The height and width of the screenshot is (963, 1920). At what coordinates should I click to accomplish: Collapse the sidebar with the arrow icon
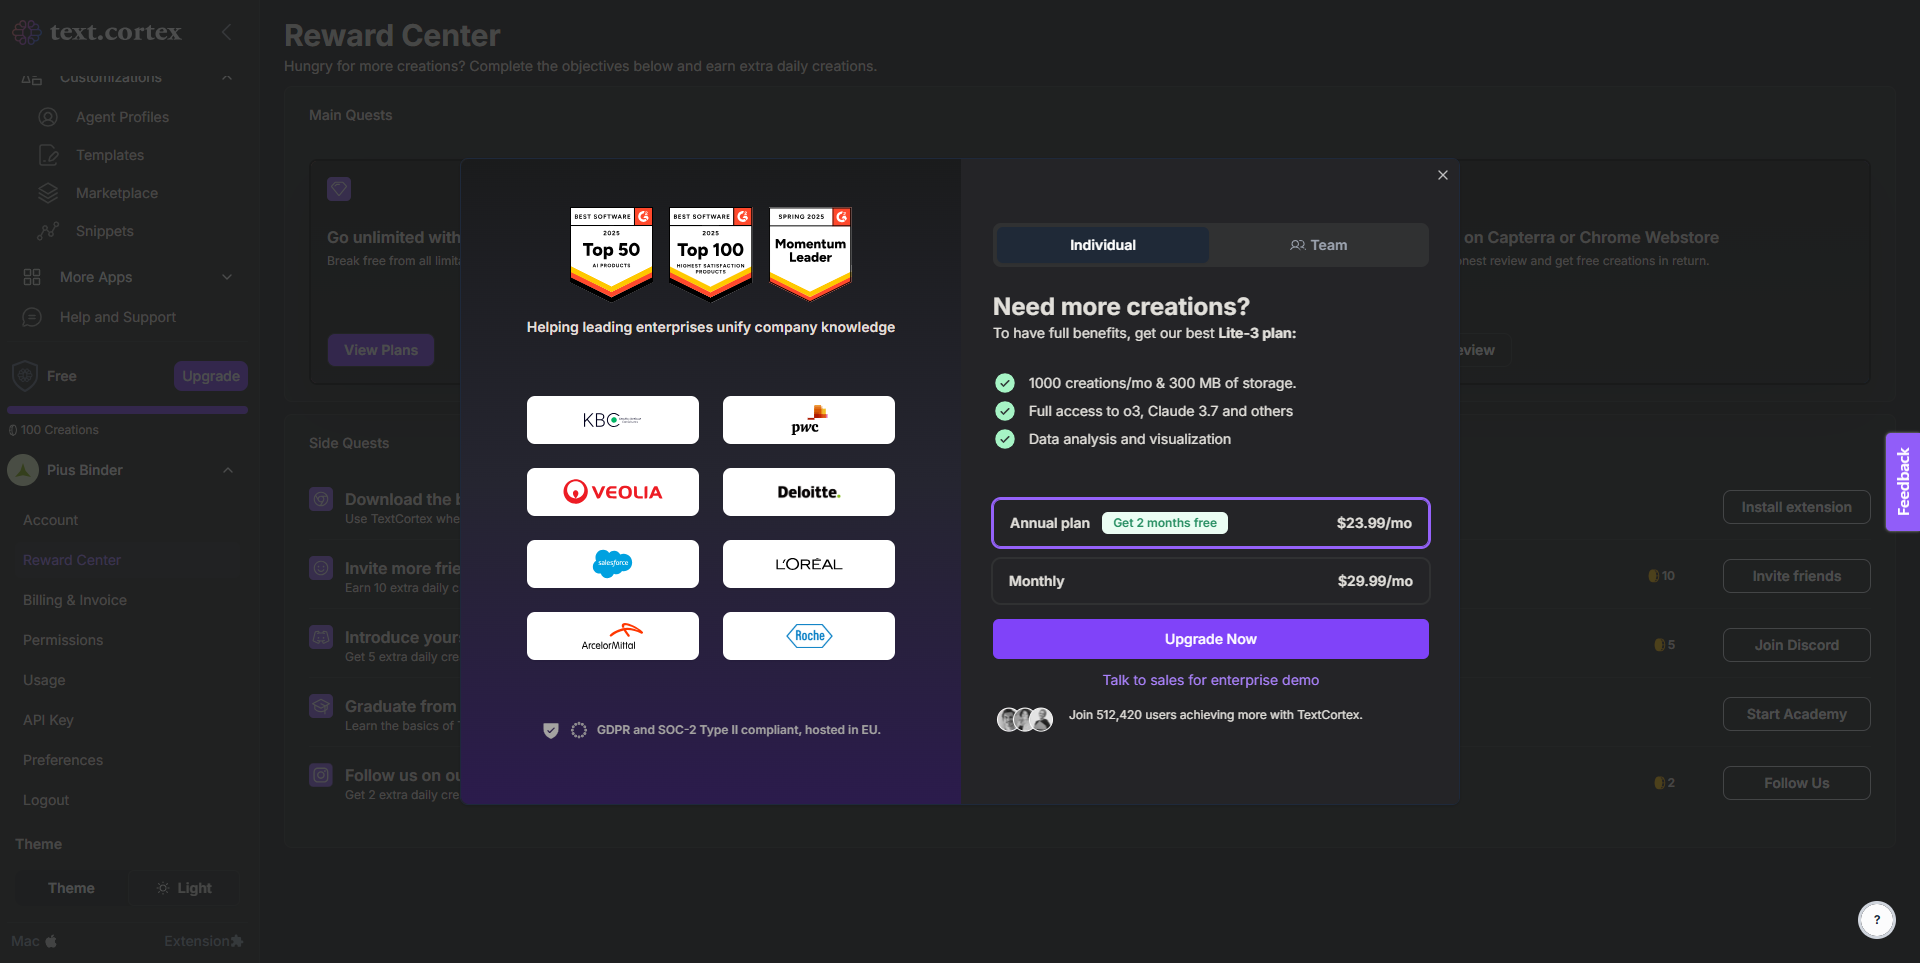coord(227,32)
